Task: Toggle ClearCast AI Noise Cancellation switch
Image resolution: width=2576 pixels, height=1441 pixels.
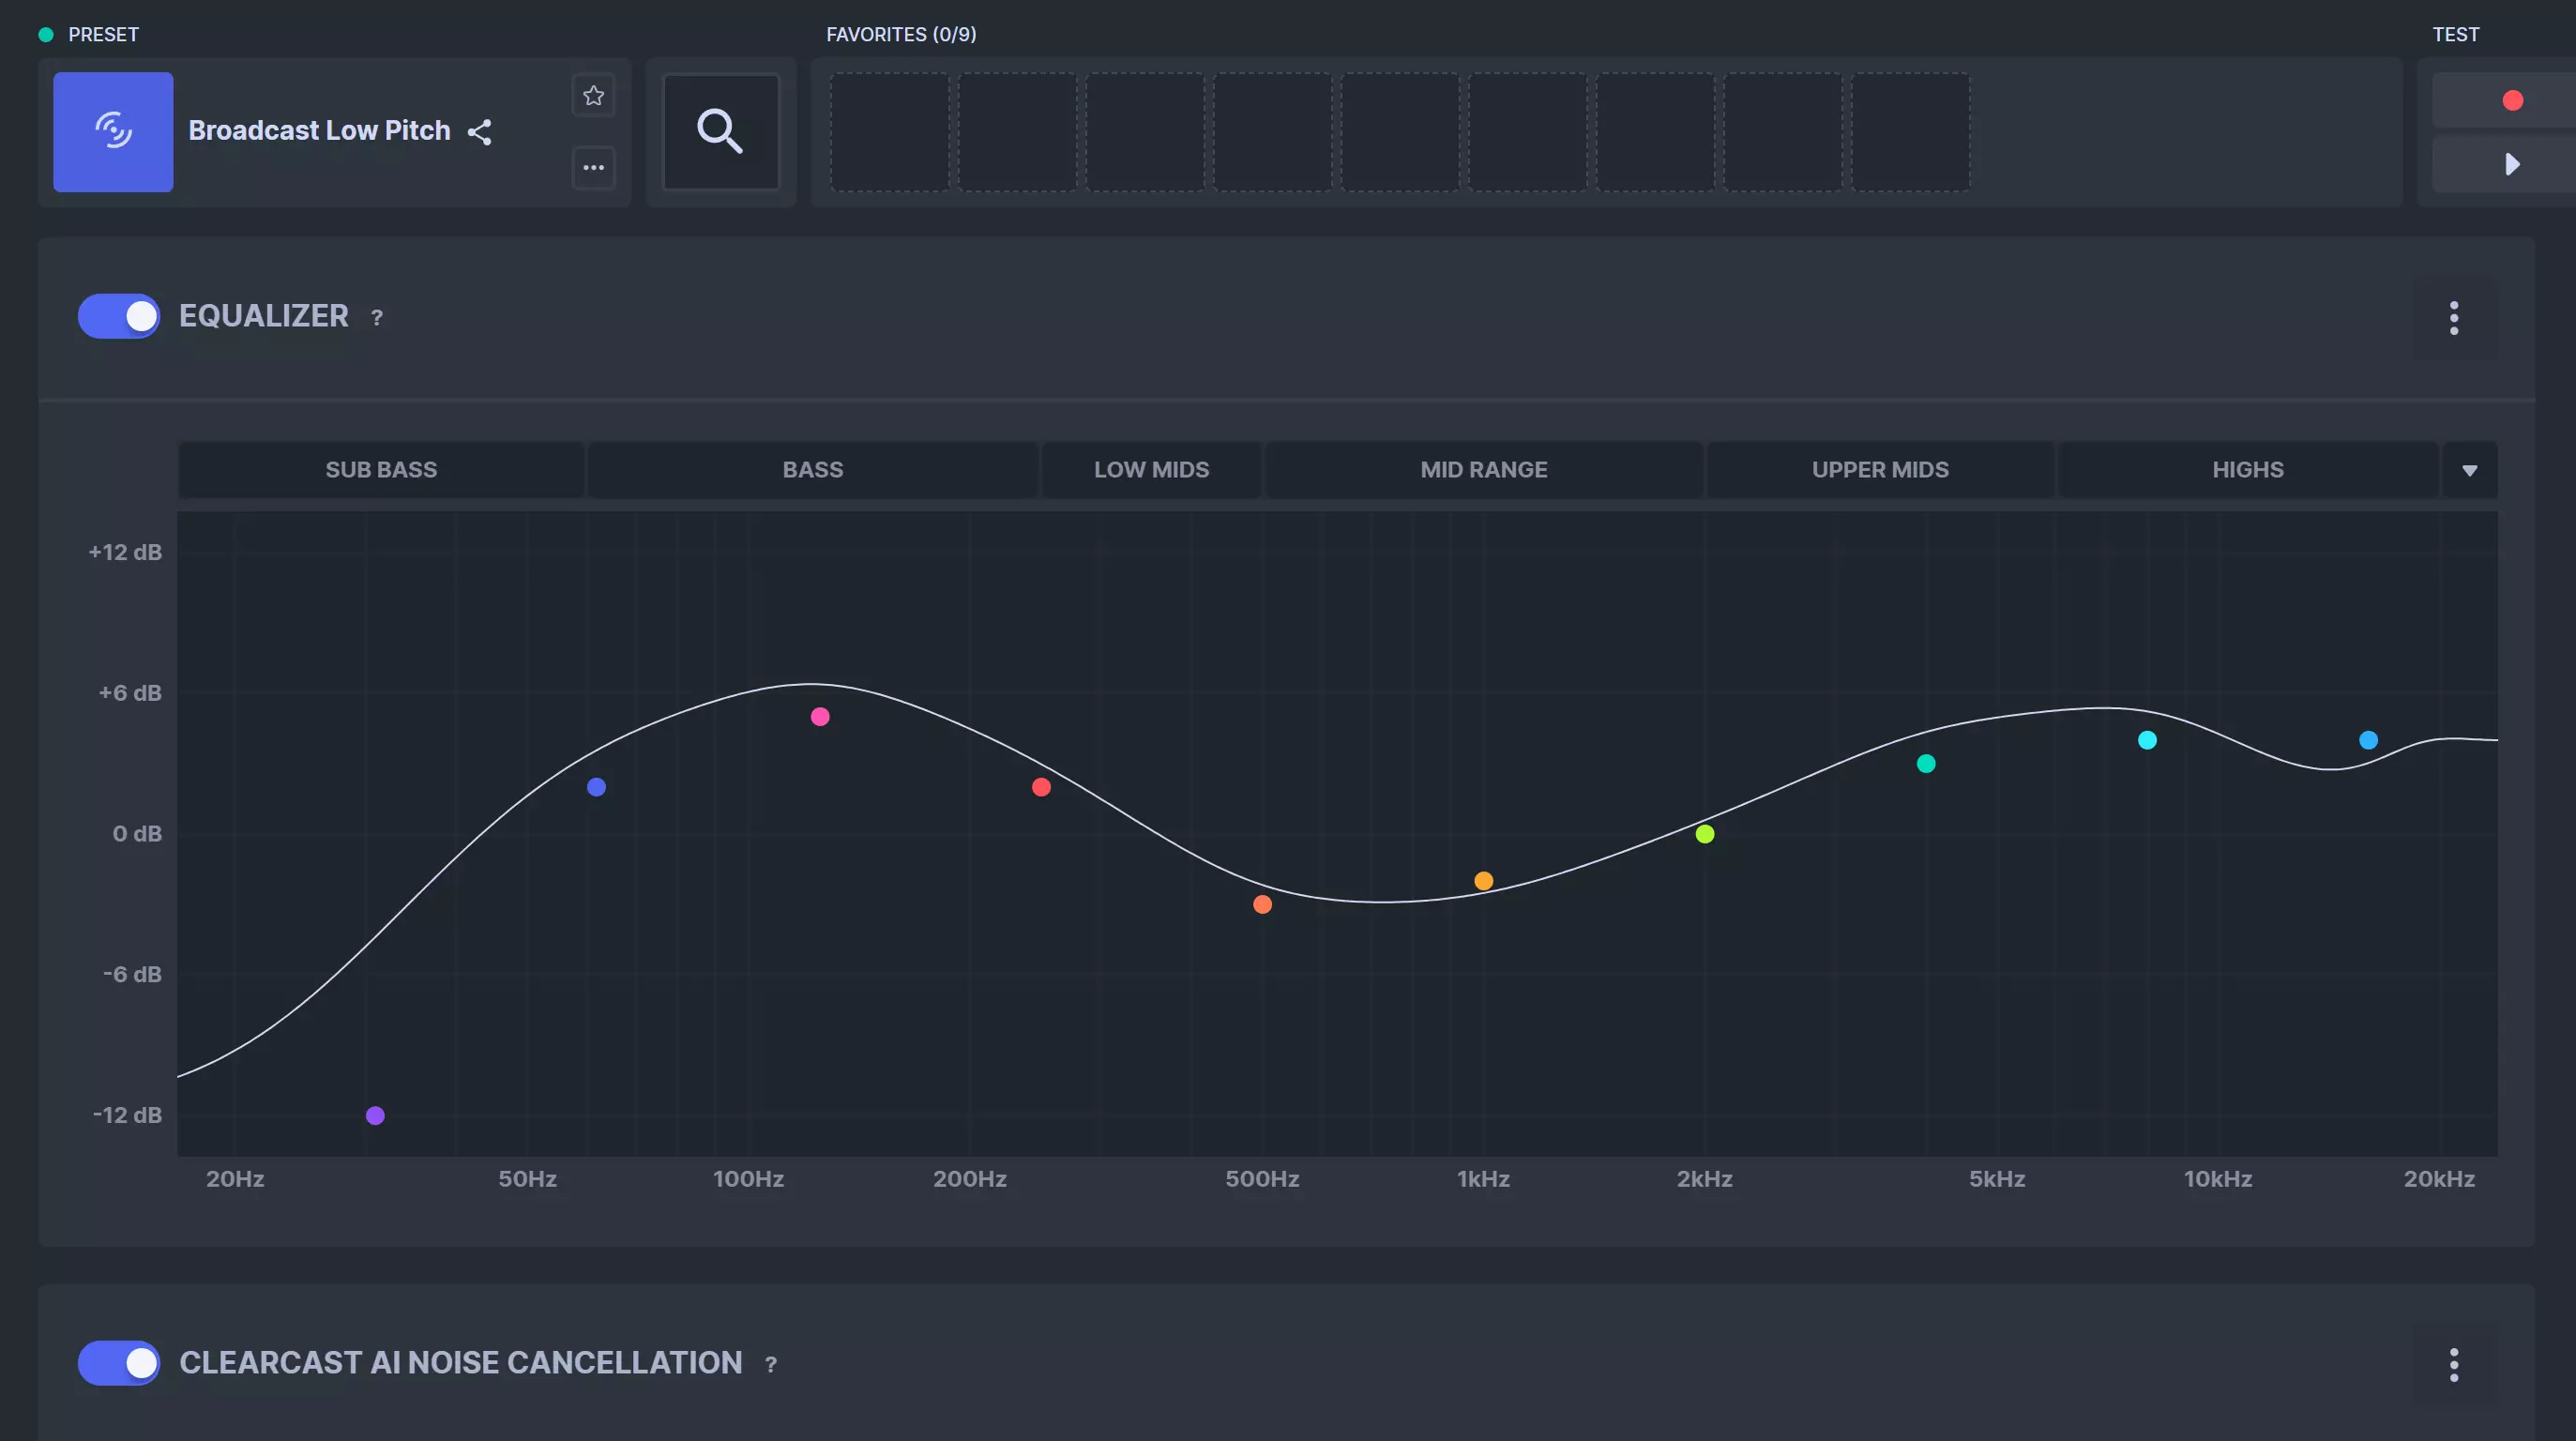Action: (x=119, y=1363)
